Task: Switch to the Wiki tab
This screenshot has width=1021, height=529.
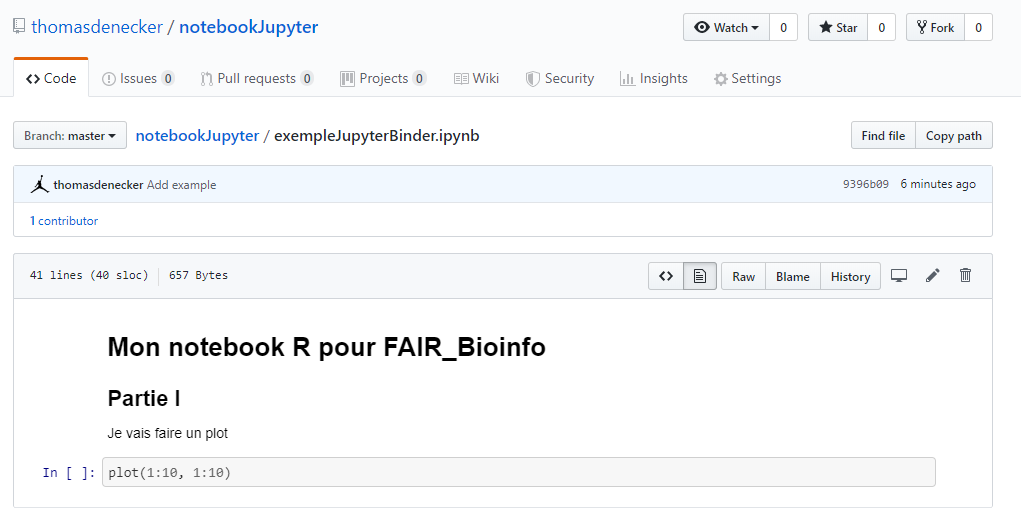Action: click(x=477, y=78)
